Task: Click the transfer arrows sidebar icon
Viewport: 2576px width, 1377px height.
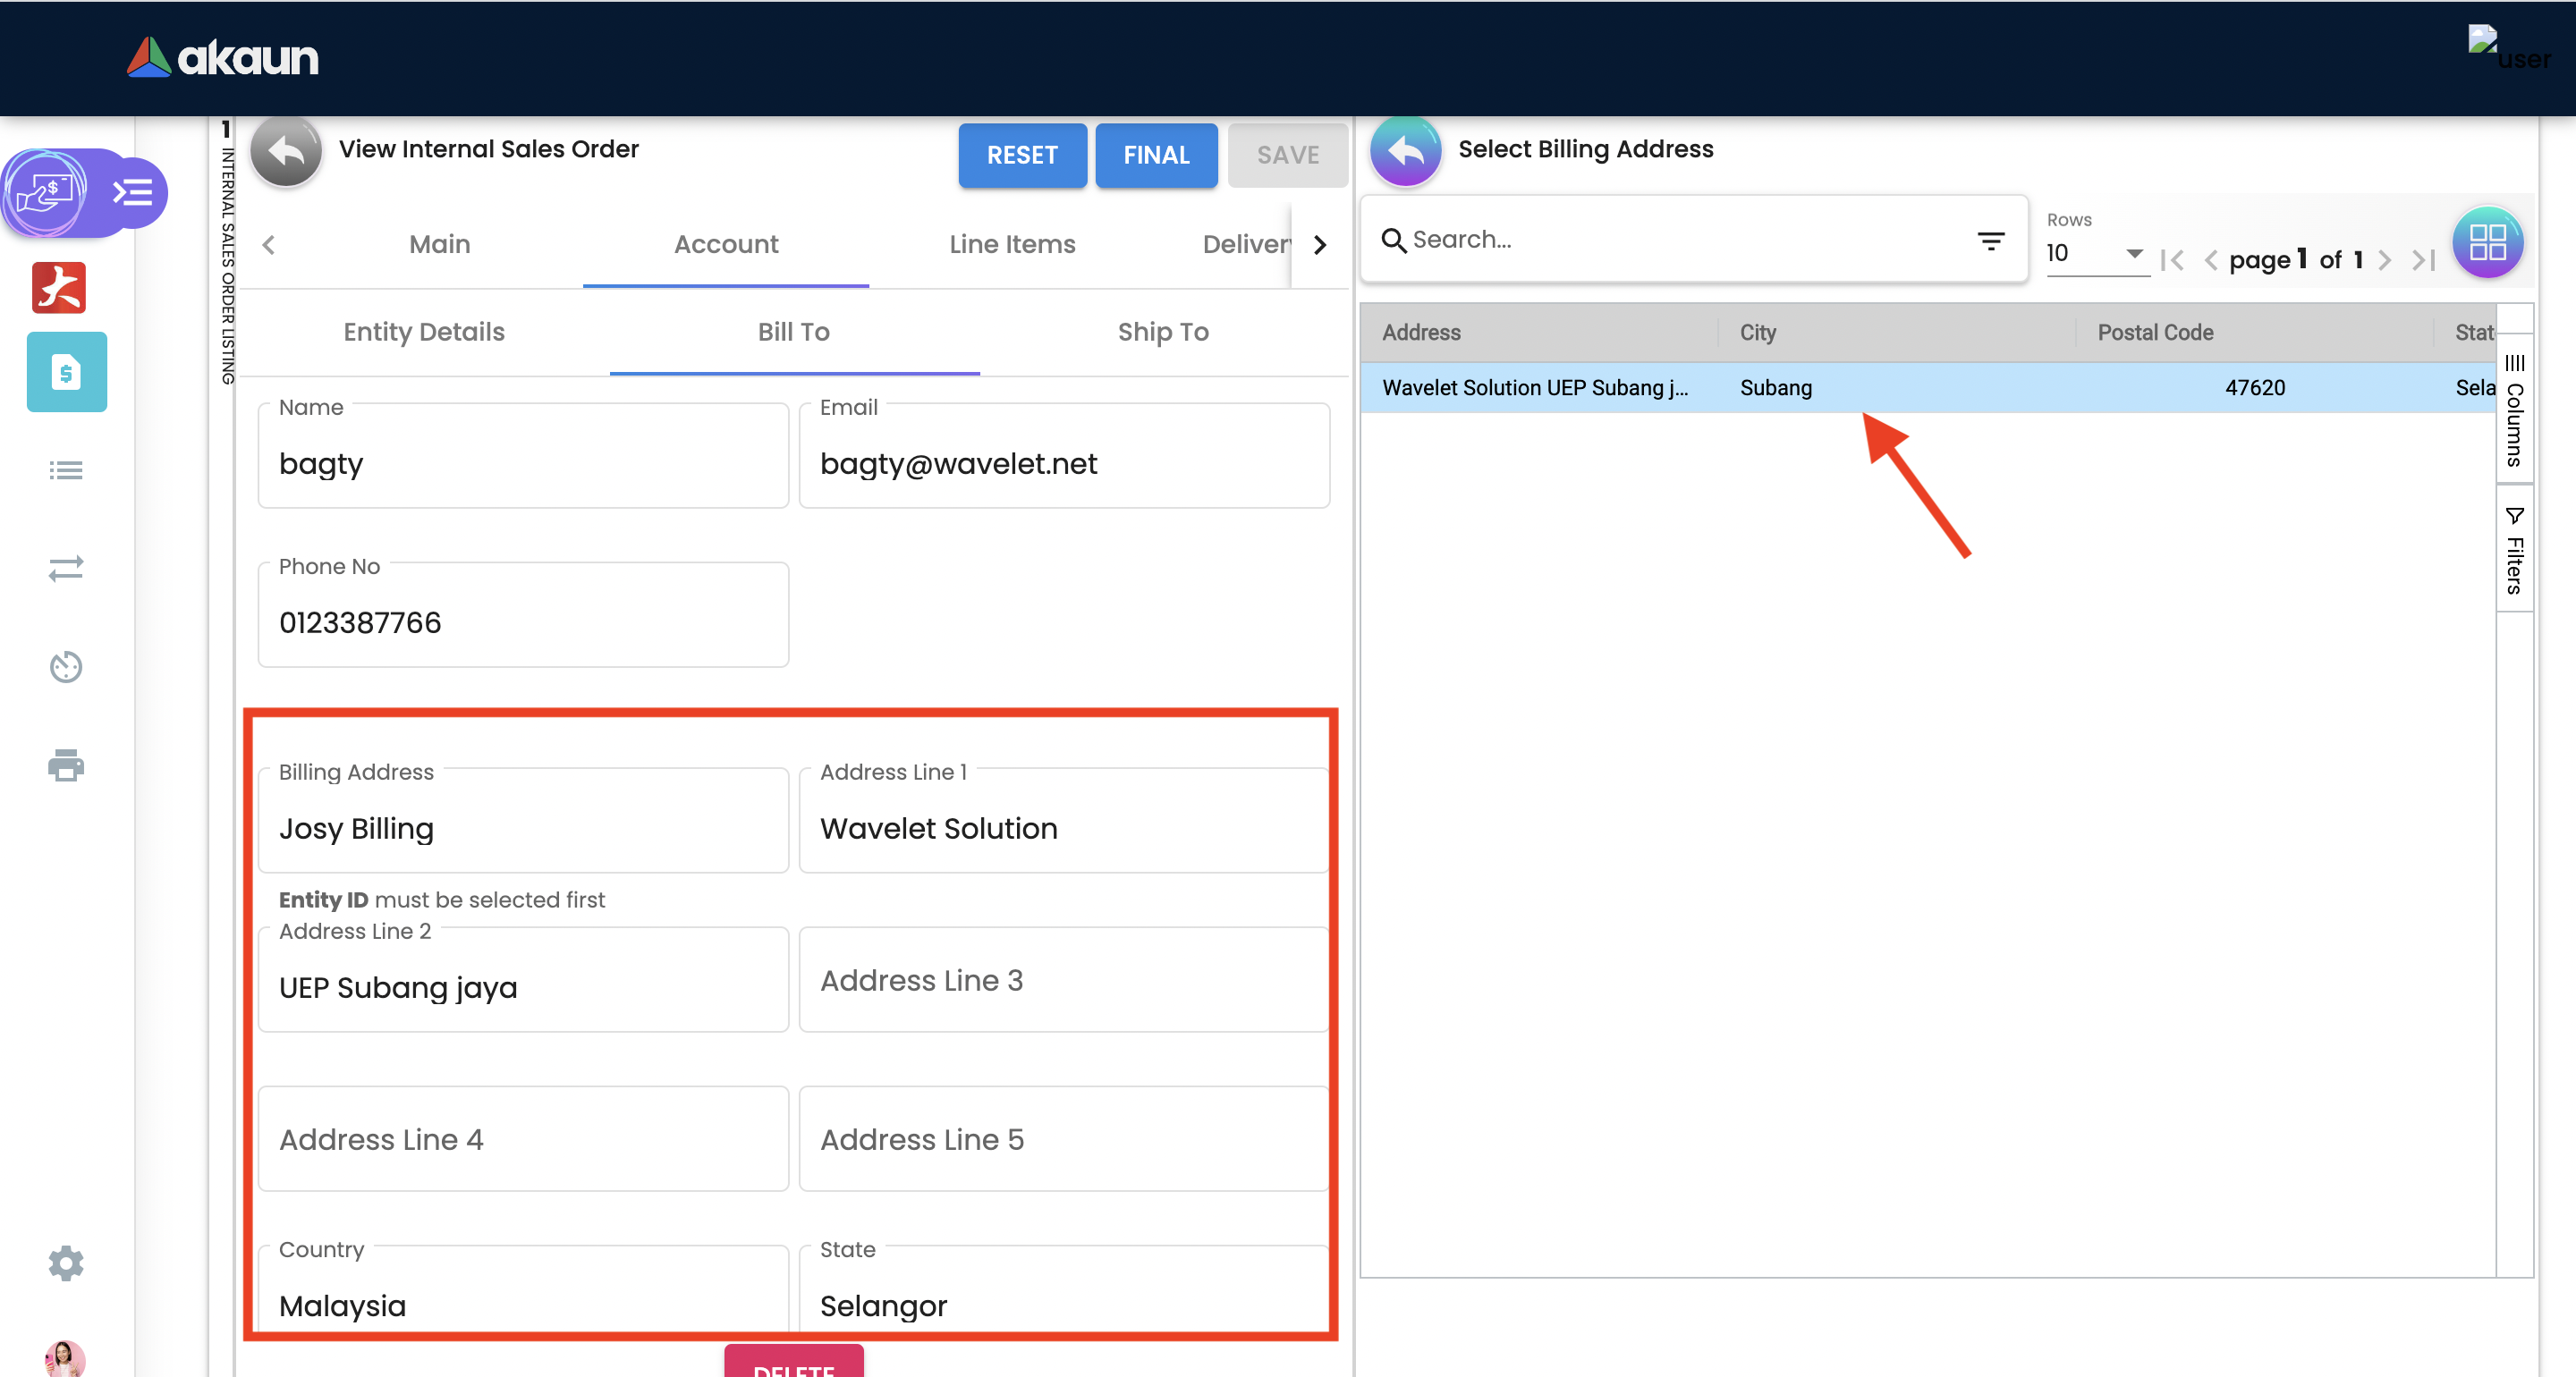Action: pyautogui.click(x=66, y=568)
